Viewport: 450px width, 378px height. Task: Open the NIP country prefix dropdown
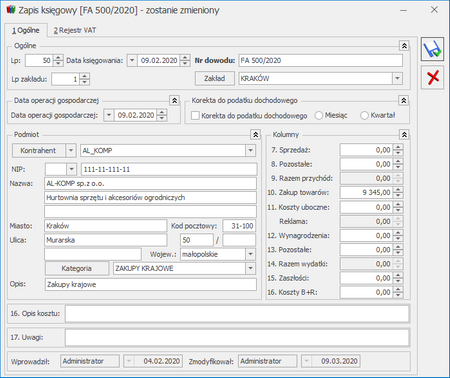tap(71, 169)
